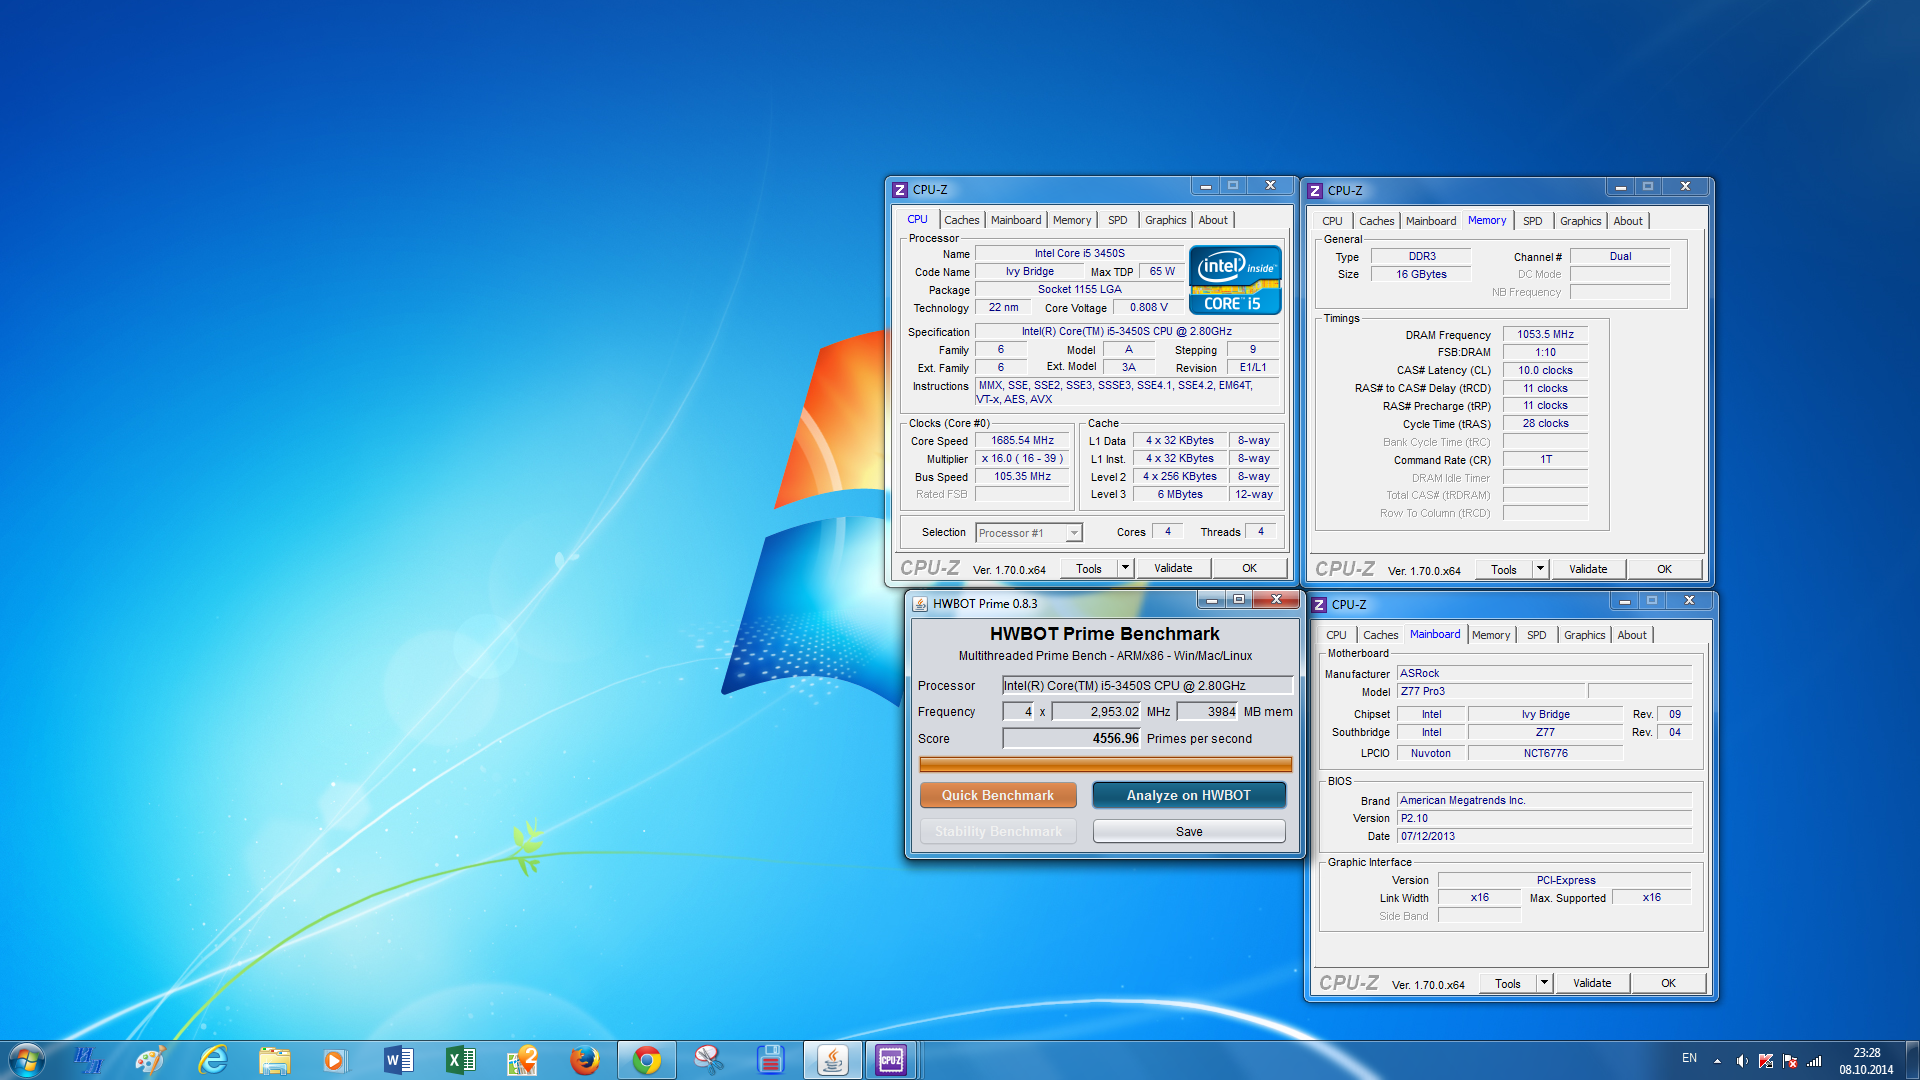Image resolution: width=1920 pixels, height=1080 pixels.
Task: Open the Processor #1 selection dropdown
Action: [1029, 533]
